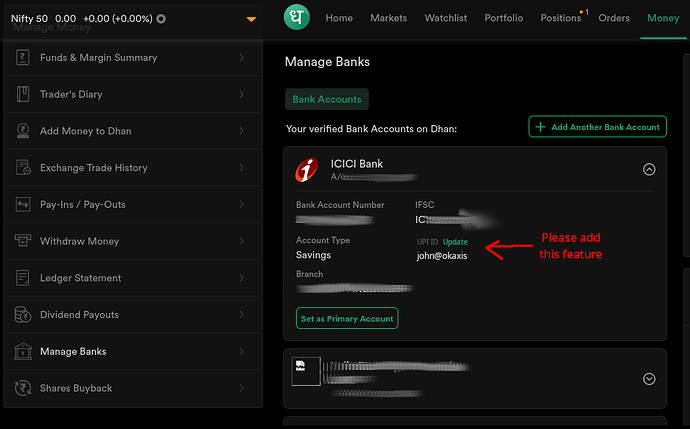Viewport: 690px width, 429px height.
Task: Open the Money tab
Action: pos(663,18)
